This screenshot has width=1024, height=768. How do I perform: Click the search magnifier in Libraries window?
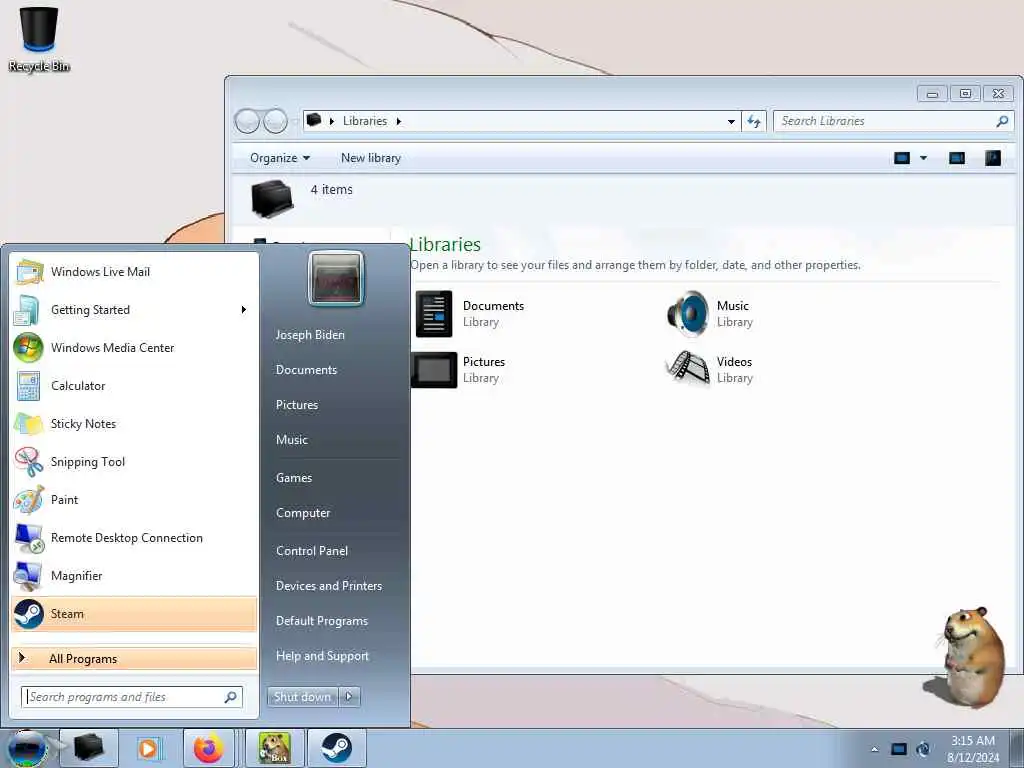coord(1002,121)
